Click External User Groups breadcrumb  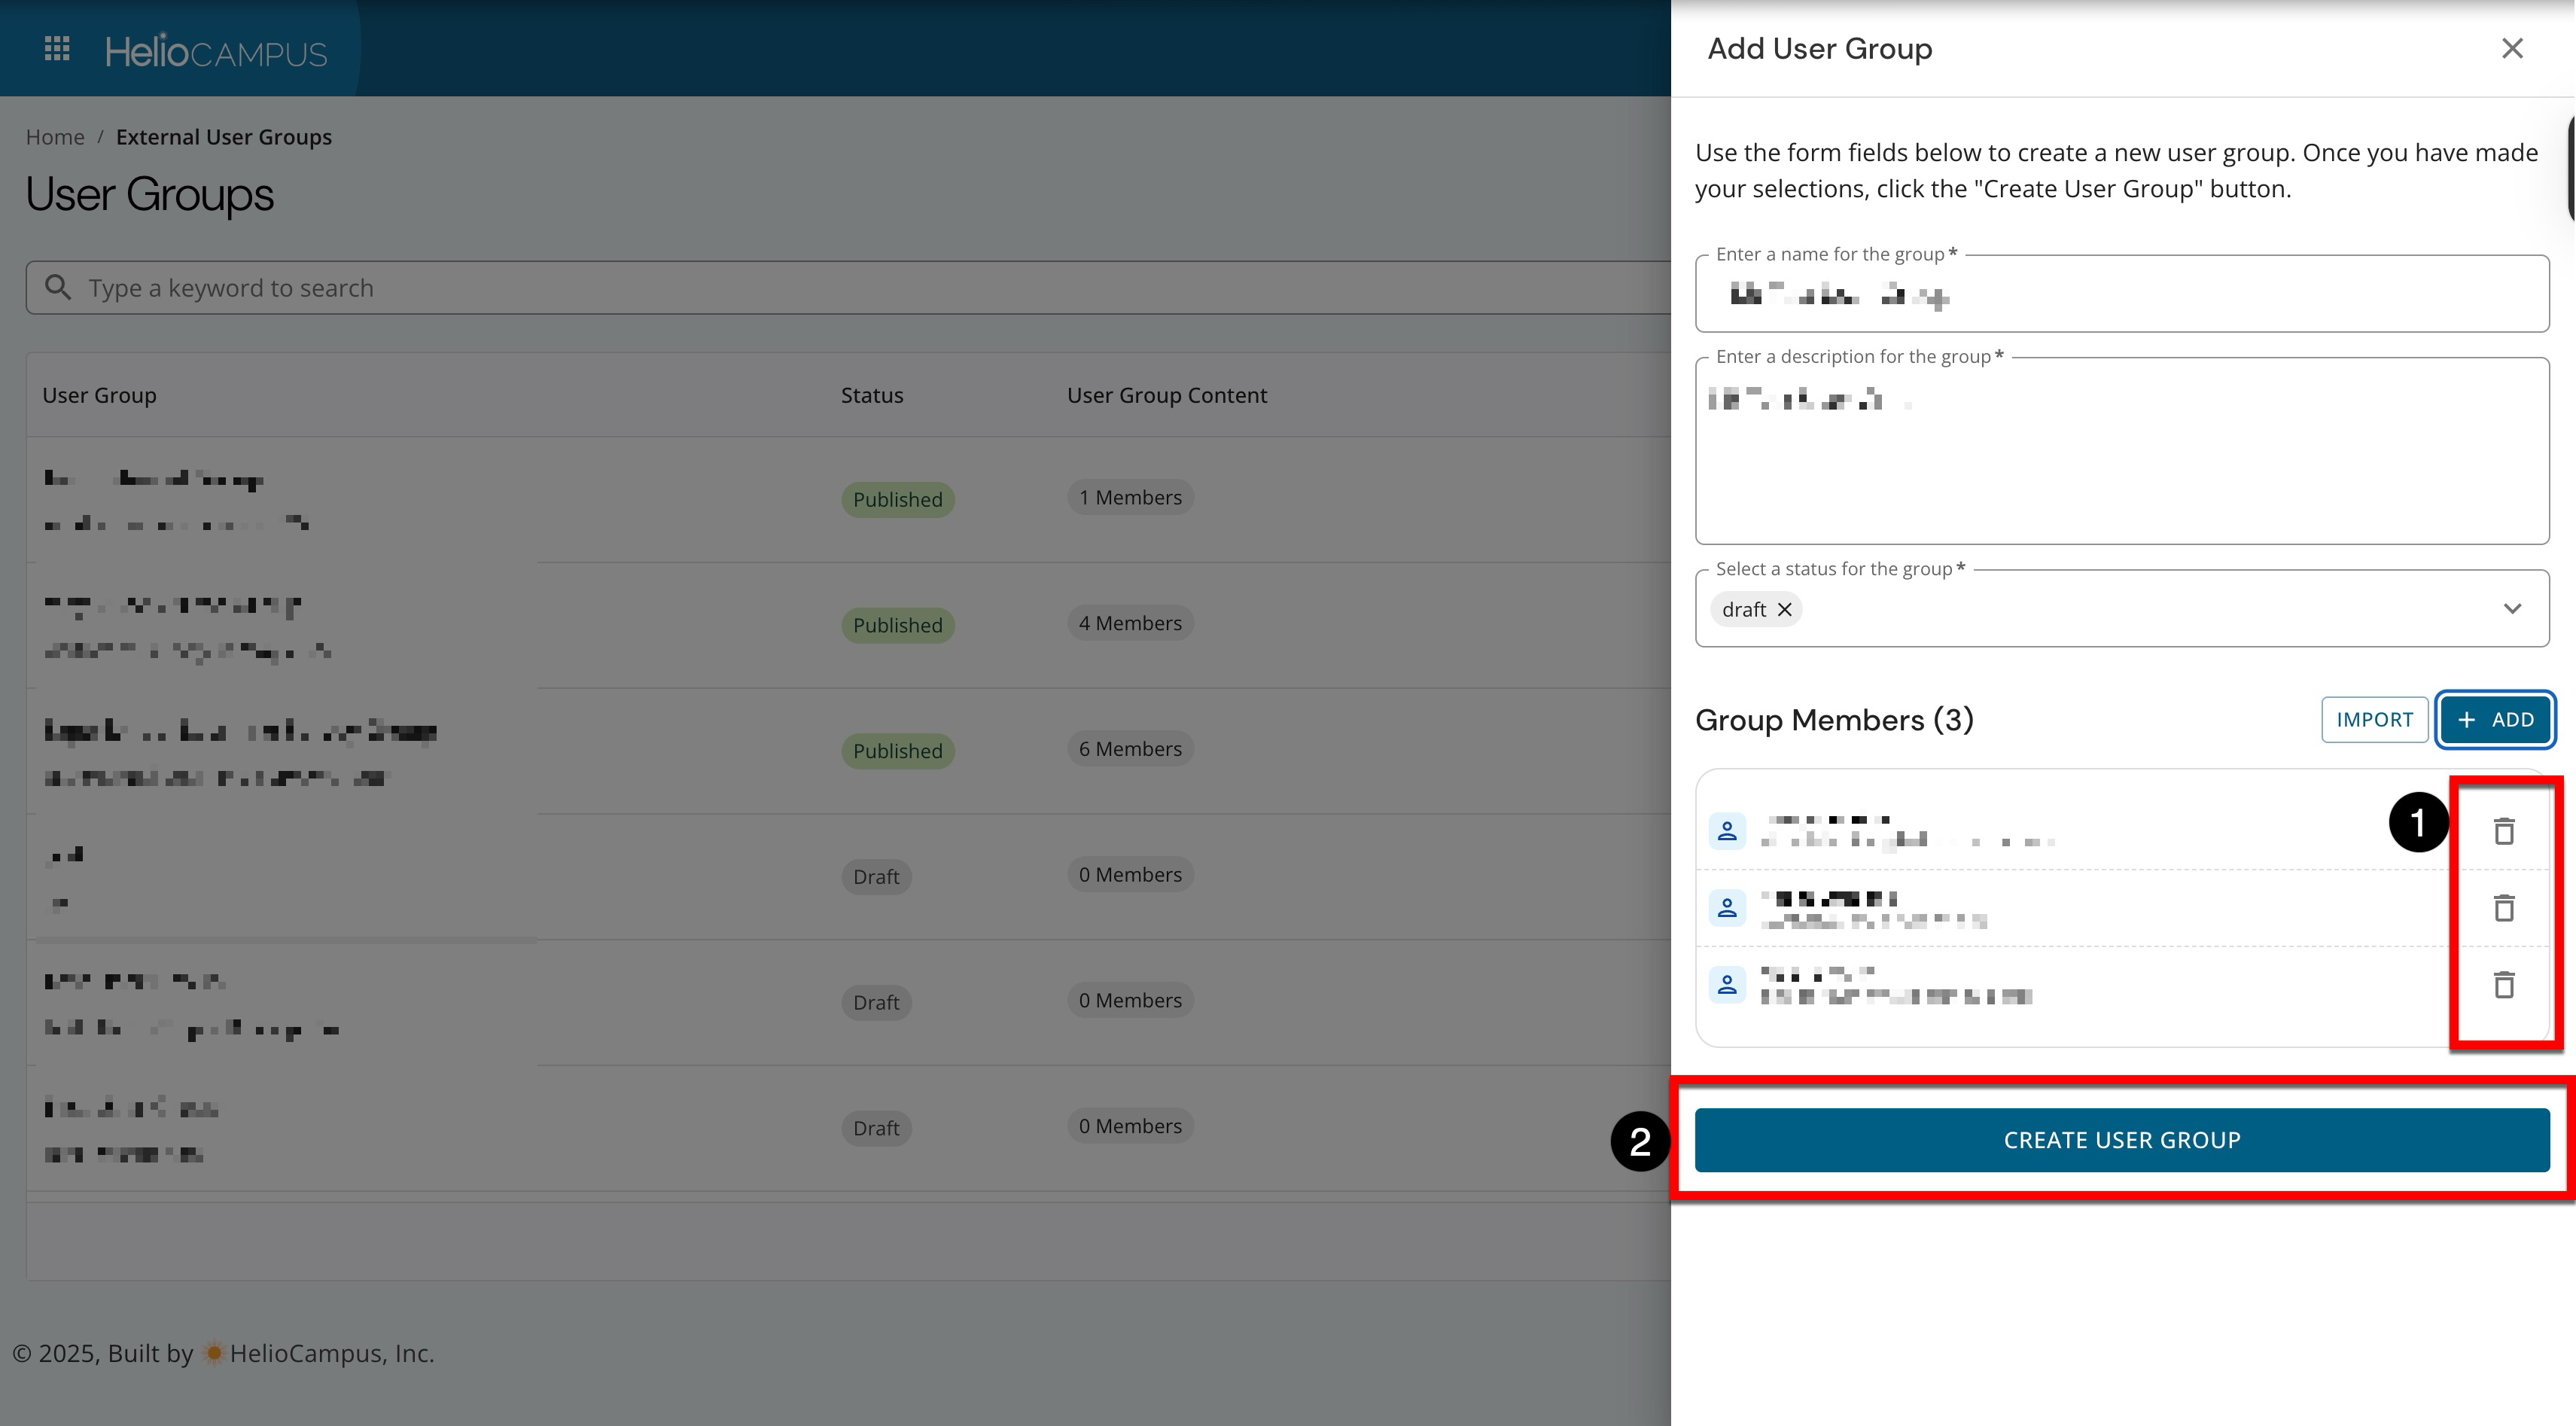click(224, 137)
